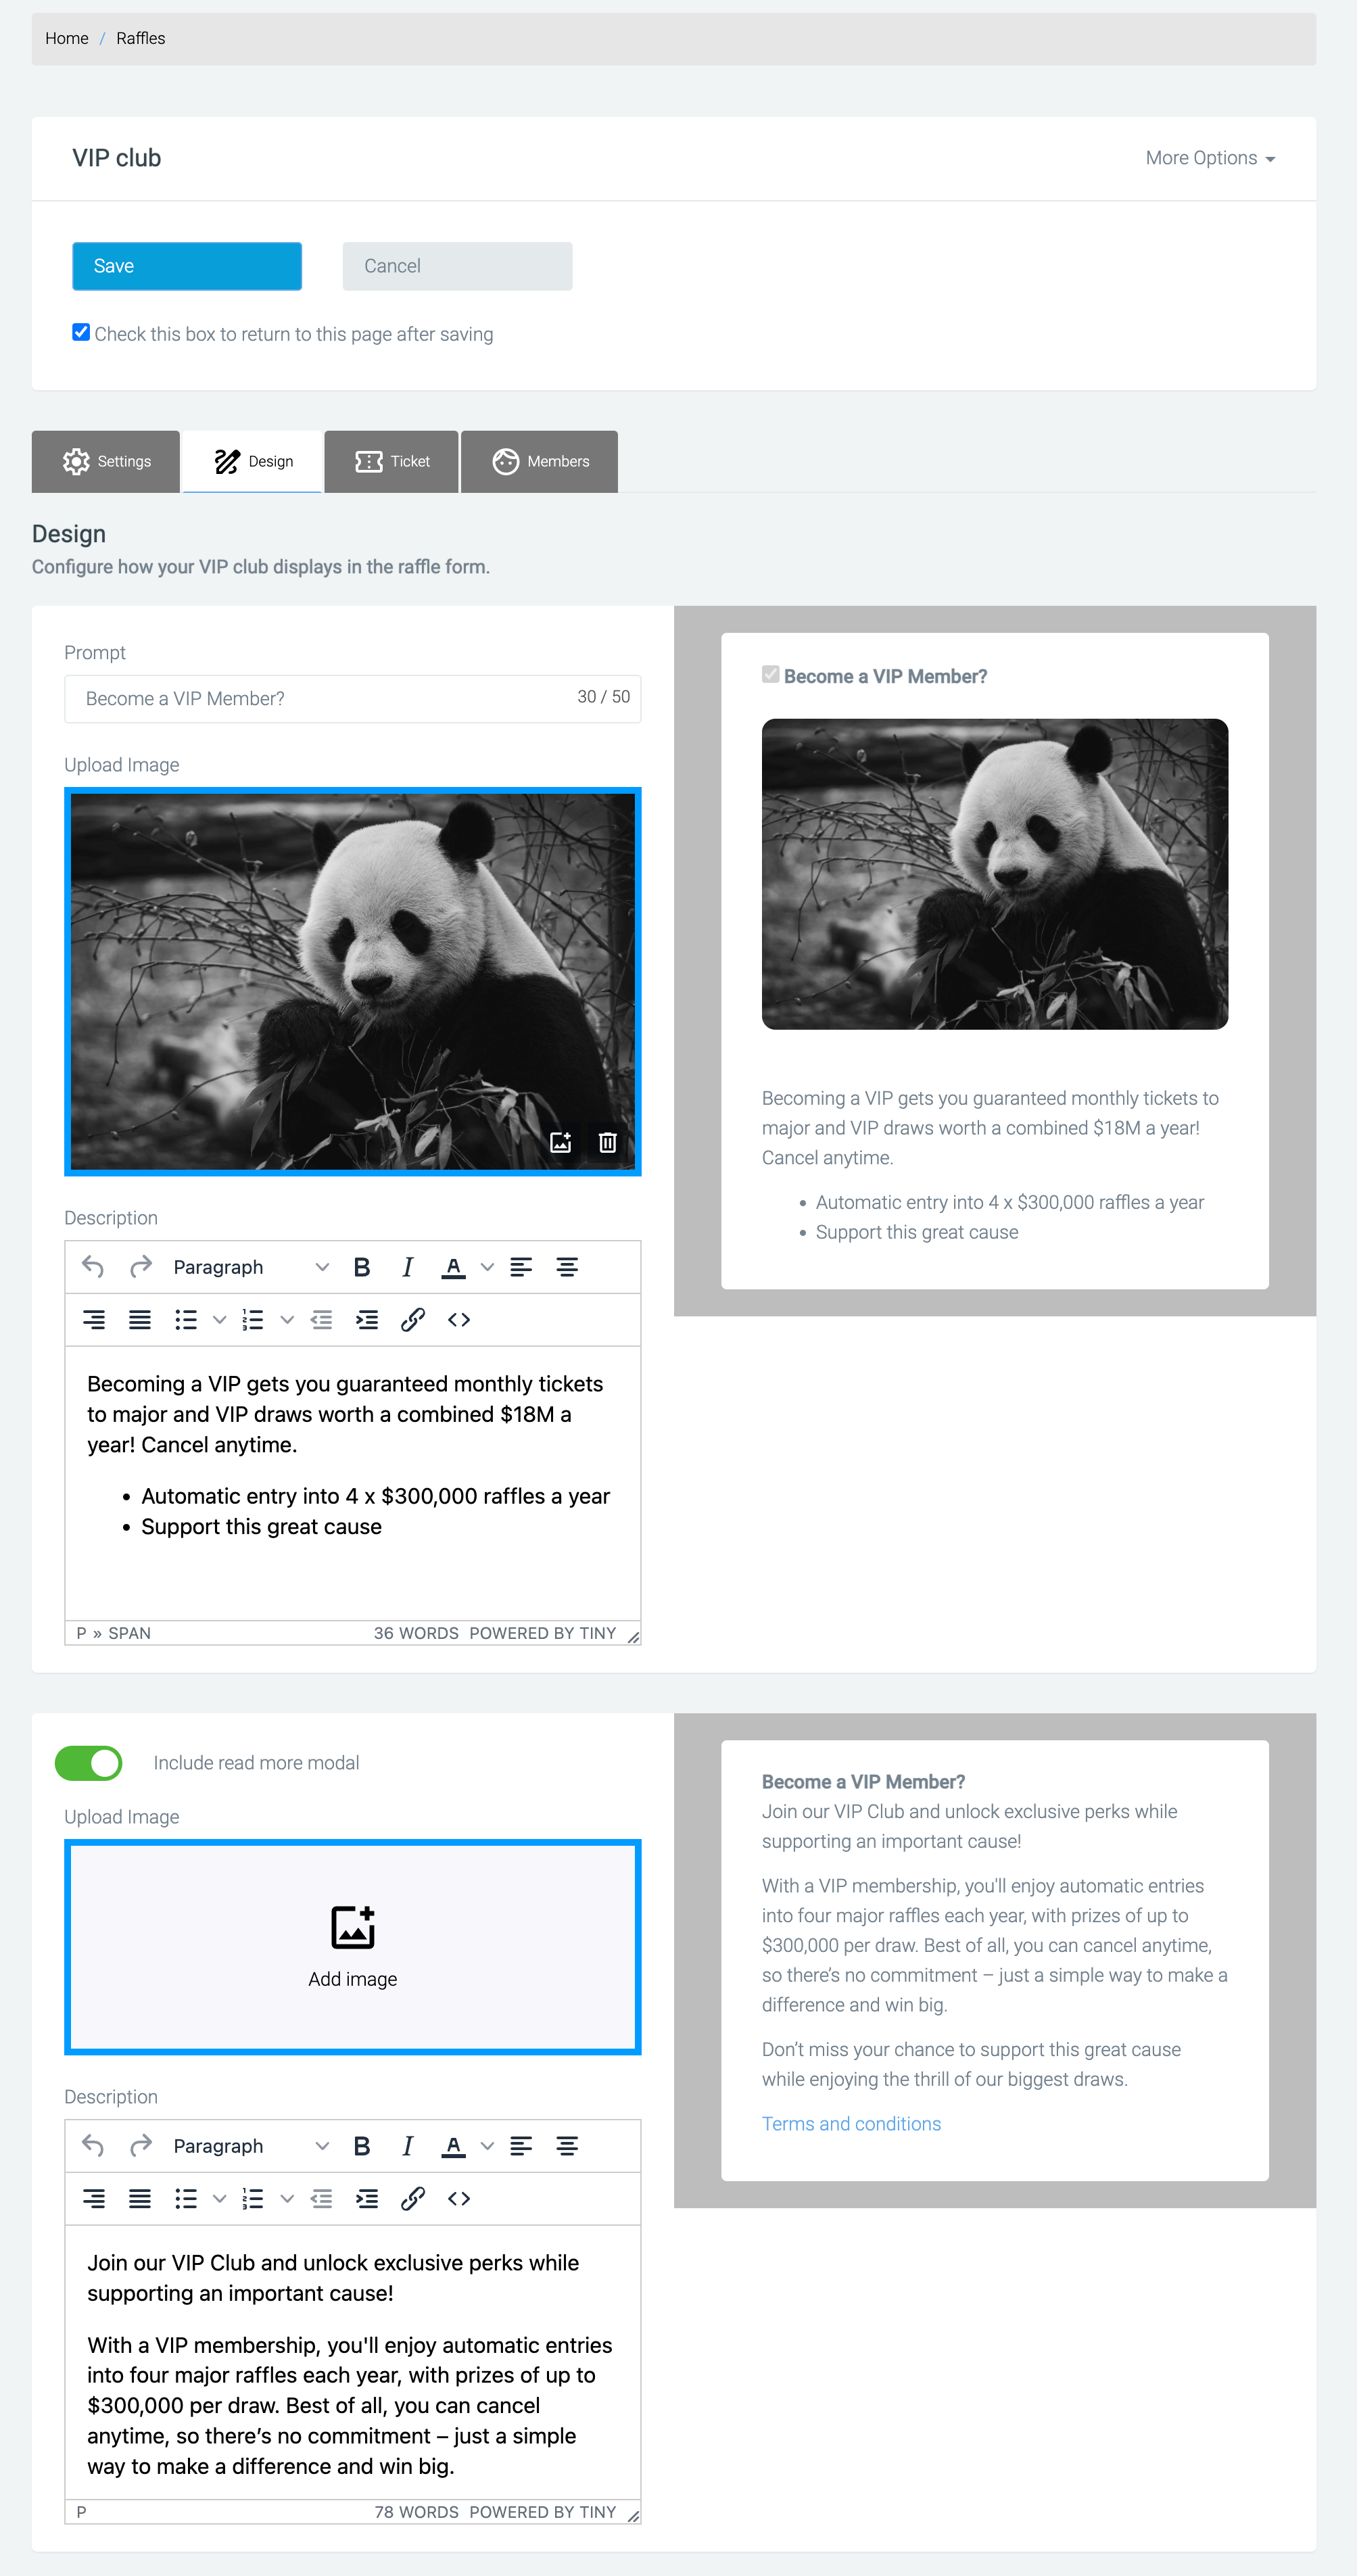This screenshot has height=2576, width=1357.
Task: Toggle bold in the first Description editor
Action: [x=362, y=1267]
